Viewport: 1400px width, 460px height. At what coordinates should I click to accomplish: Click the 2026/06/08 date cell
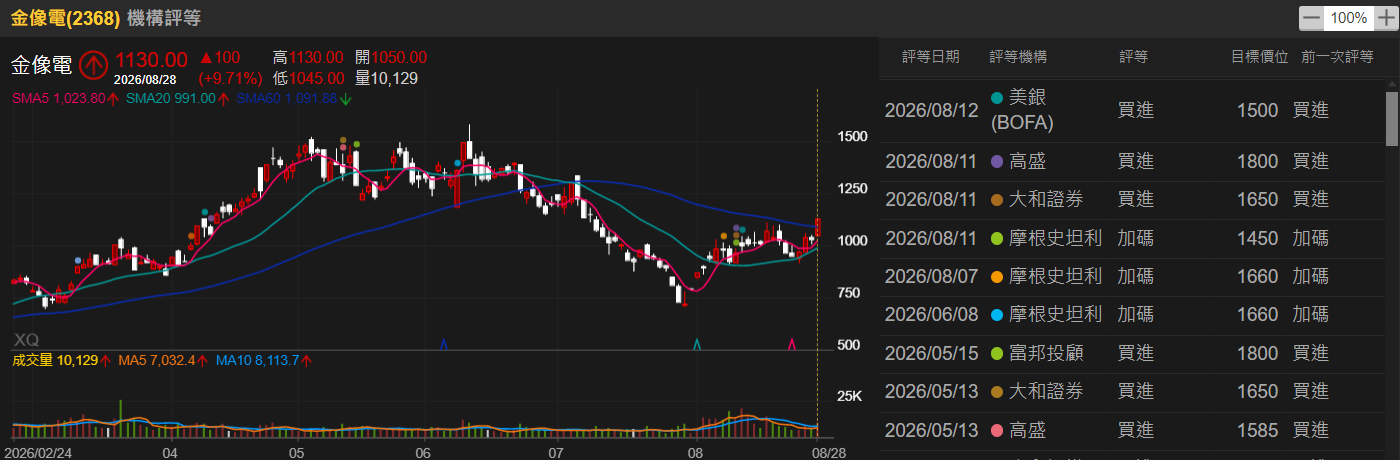[x=932, y=315]
